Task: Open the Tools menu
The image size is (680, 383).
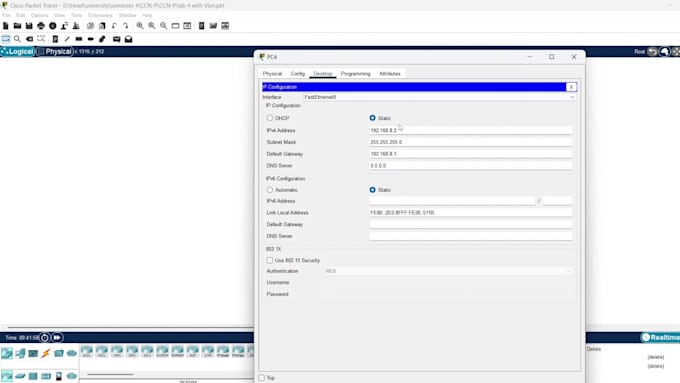Action: [76, 15]
